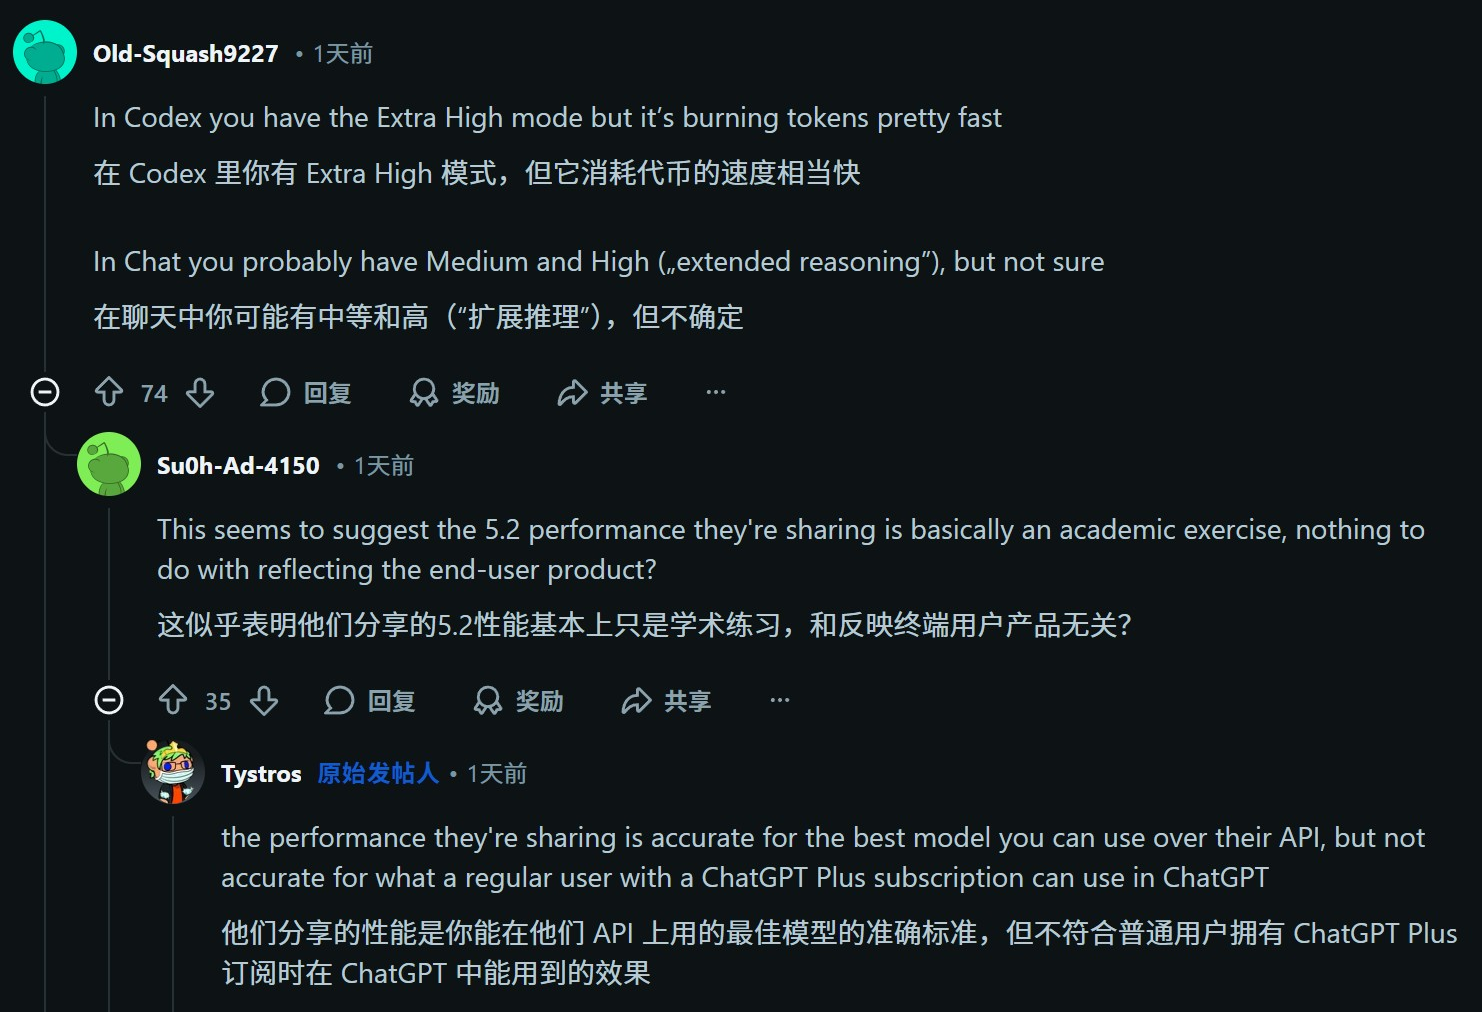The height and width of the screenshot is (1012, 1482).
Task: Open the more-options menu on Su0h-Ad-4150's comment
Action: pos(779,701)
